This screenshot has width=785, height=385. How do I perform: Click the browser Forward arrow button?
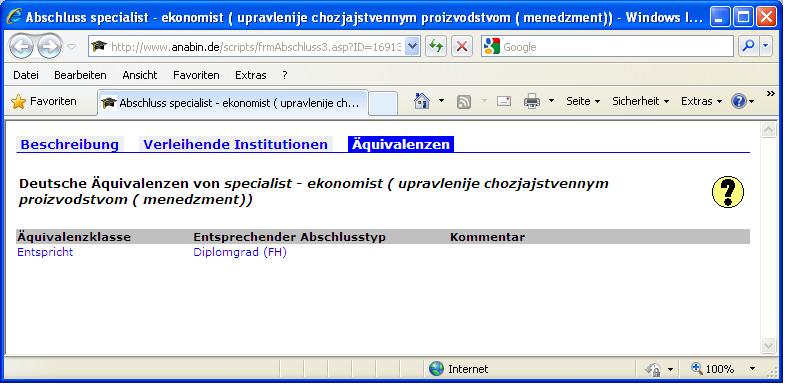tap(49, 47)
